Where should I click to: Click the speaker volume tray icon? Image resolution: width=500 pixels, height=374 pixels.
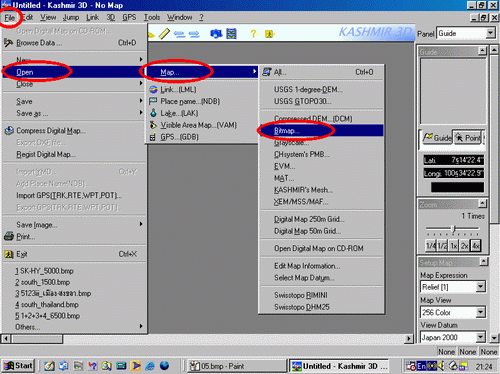441,366
